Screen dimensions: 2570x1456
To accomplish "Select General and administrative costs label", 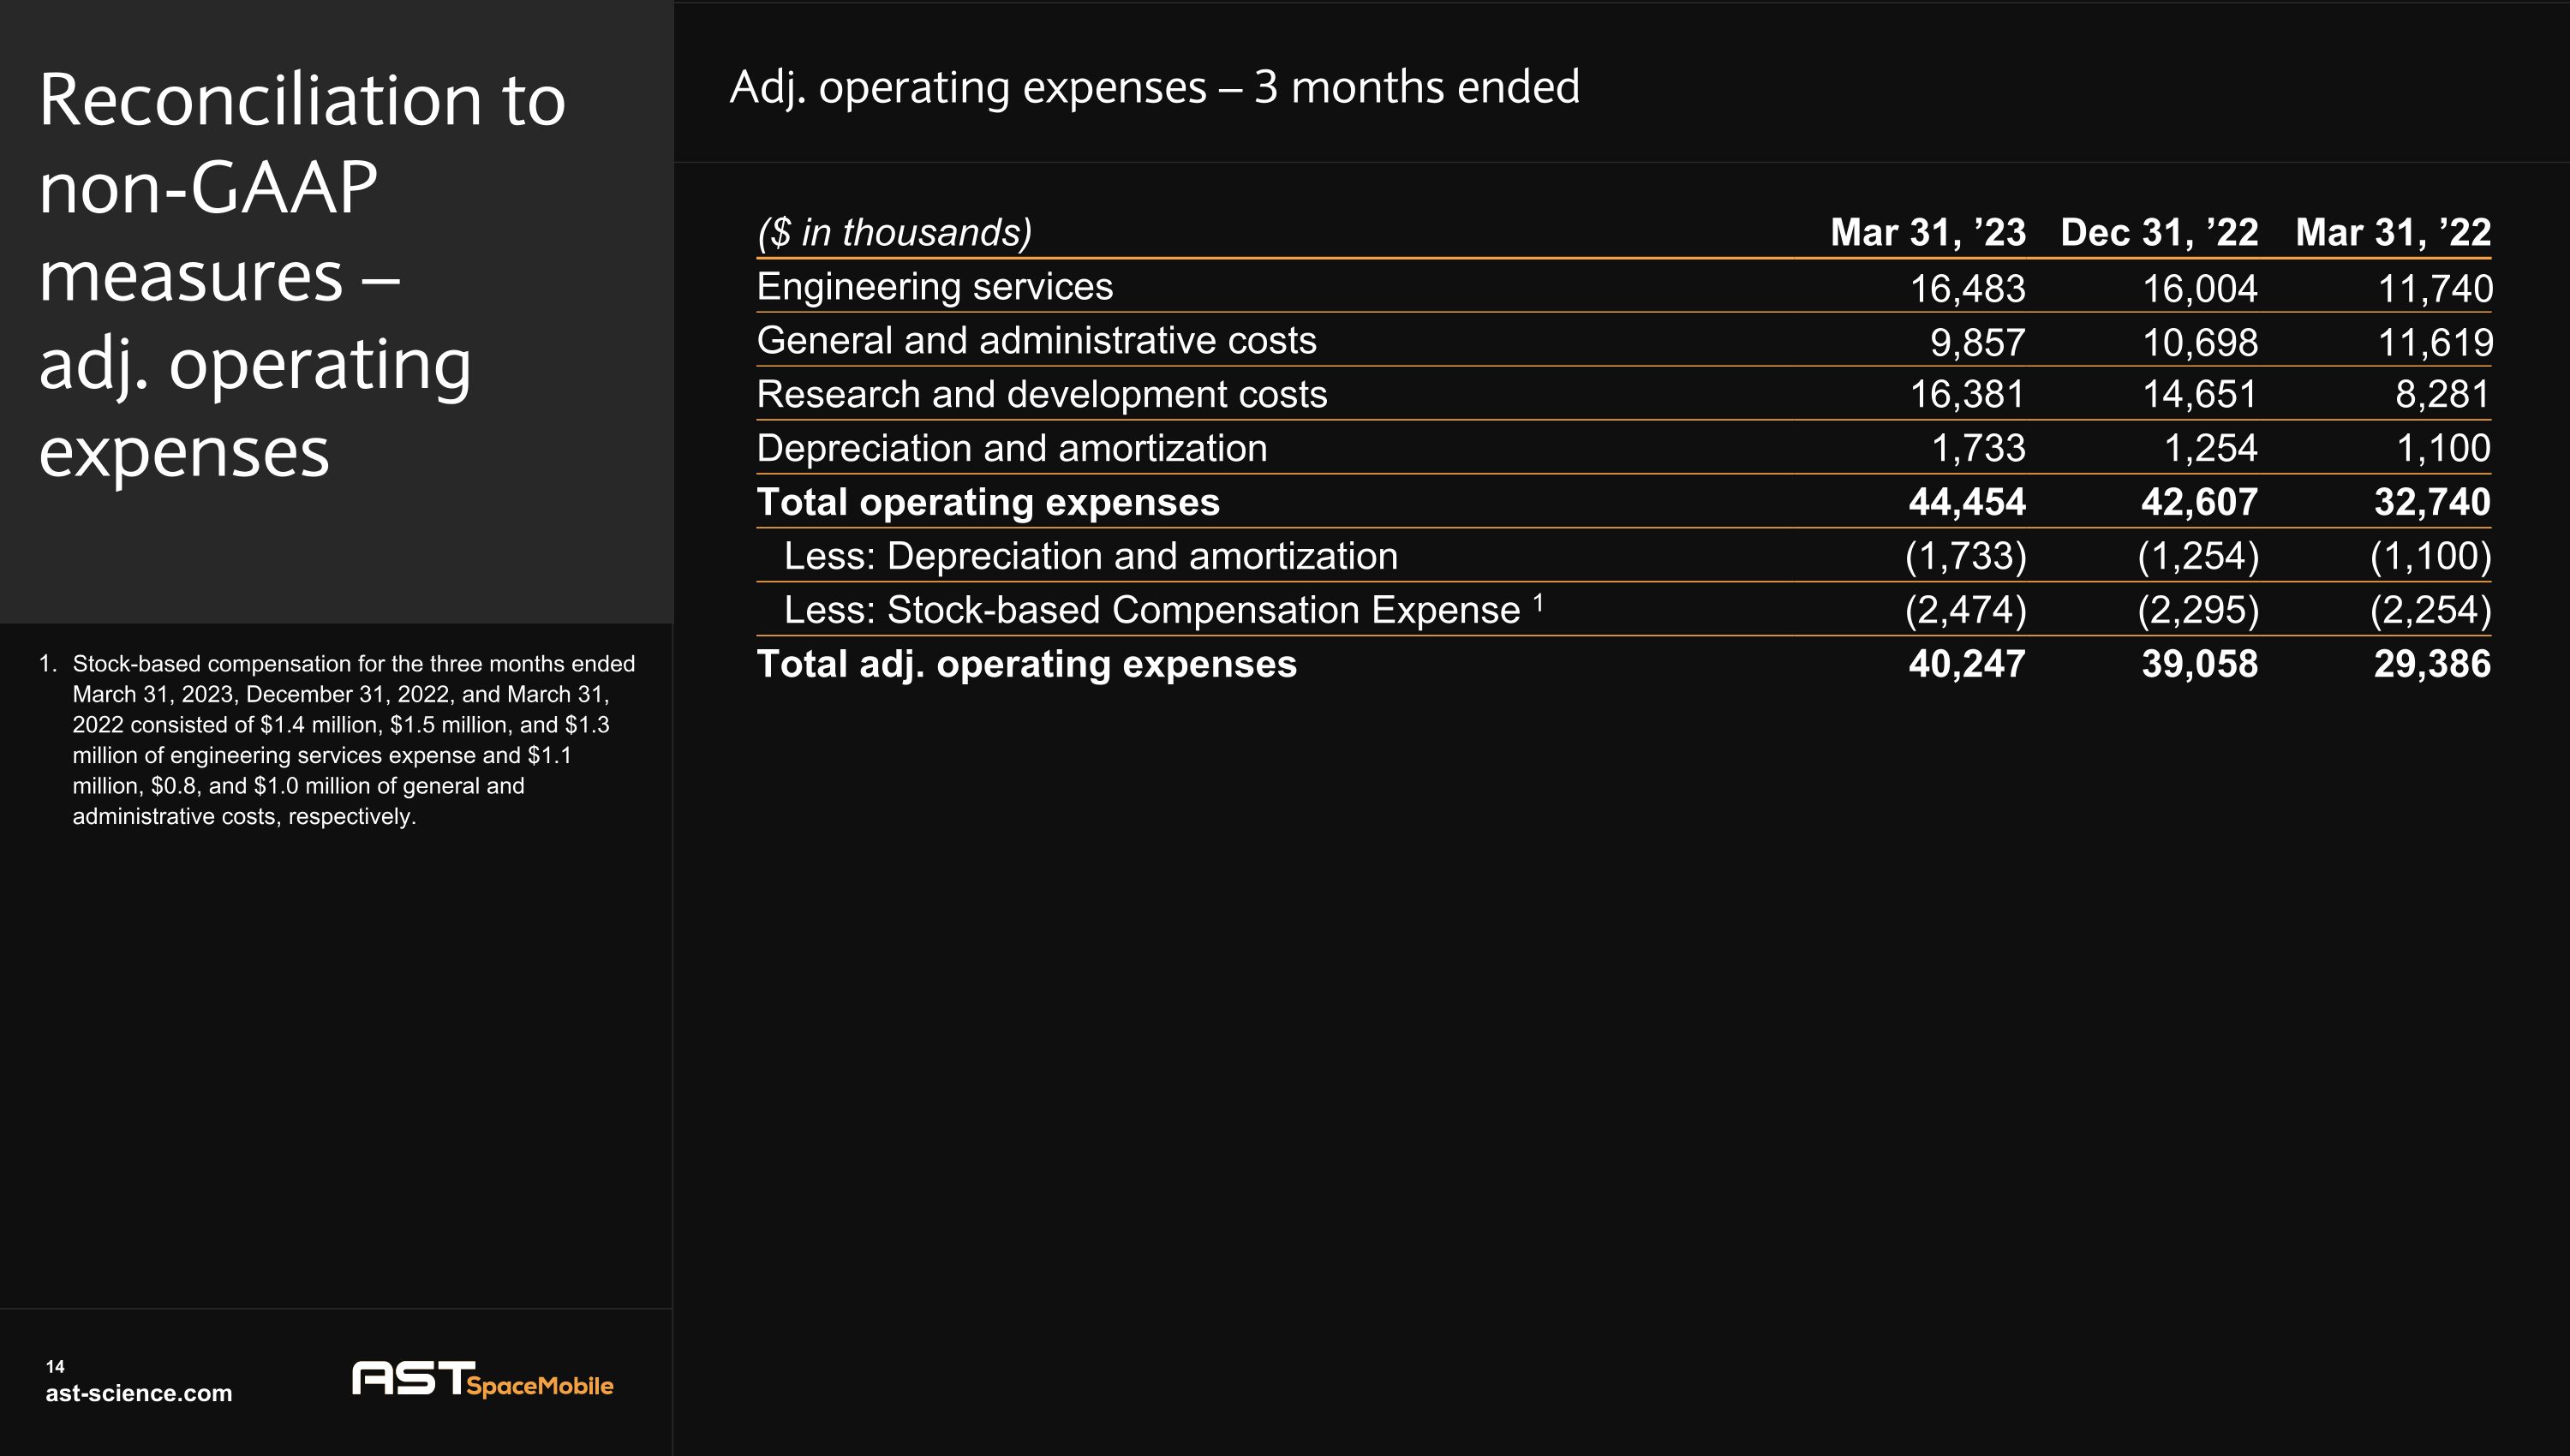I will pos(1036,341).
